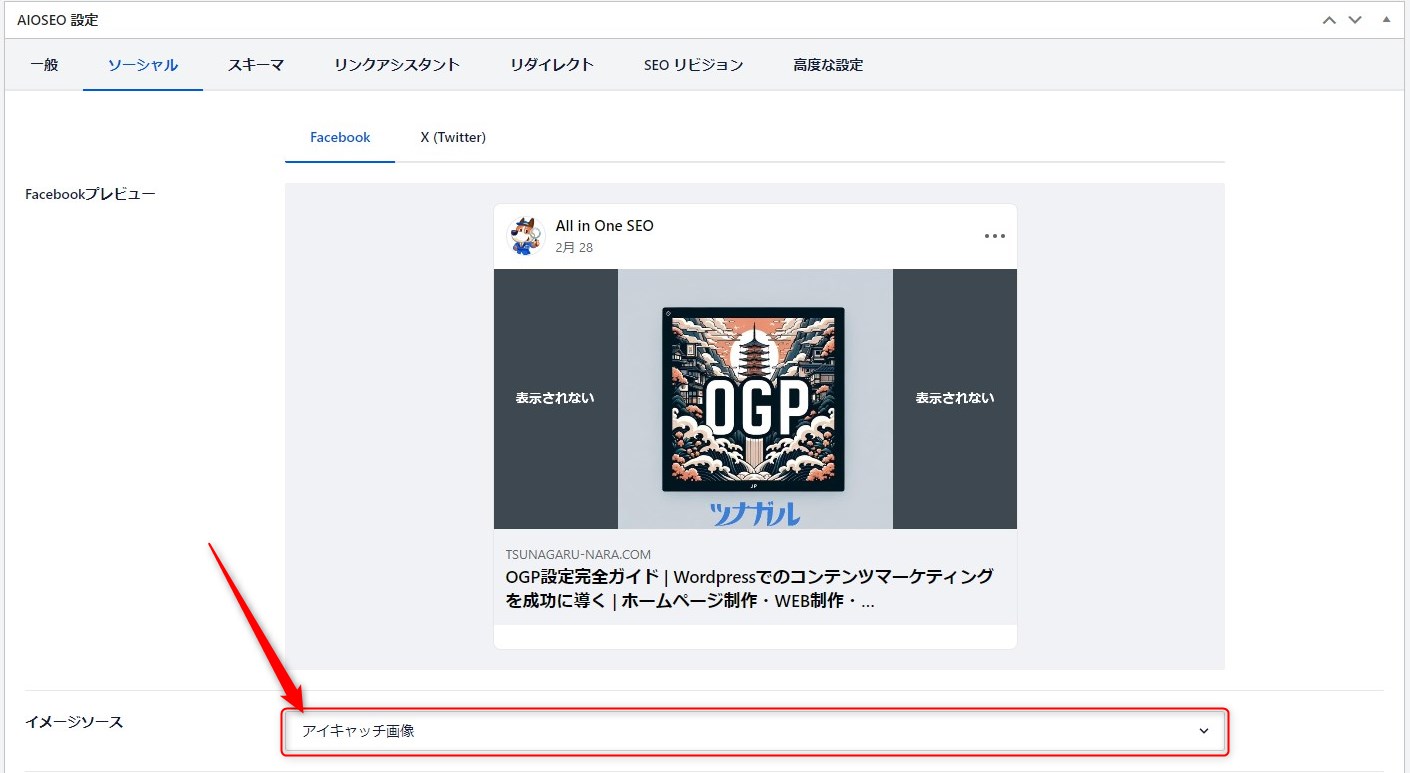The width and height of the screenshot is (1410, 773).
Task: Select the ソーシャル tab
Action: click(x=143, y=65)
